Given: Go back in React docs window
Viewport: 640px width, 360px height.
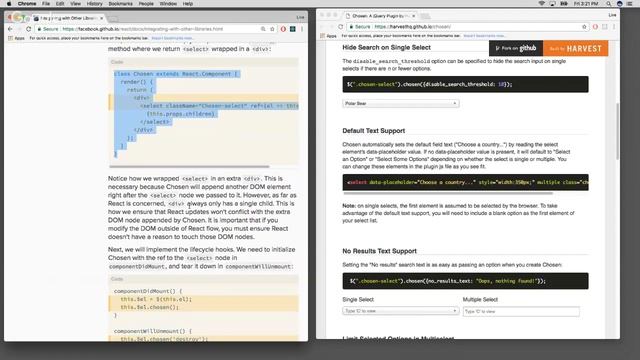Looking at the screenshot, I should (x=10, y=29).
